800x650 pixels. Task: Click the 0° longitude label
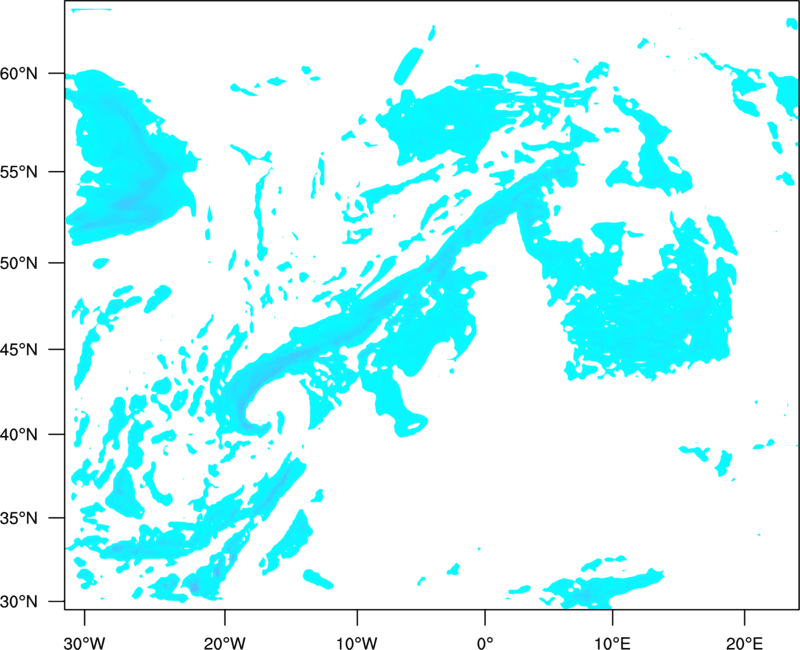tap(485, 643)
